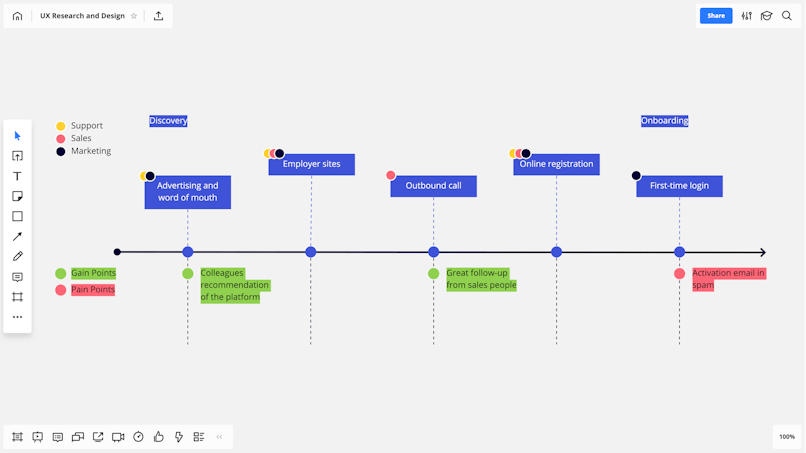
Task: Select the Sticky note tool
Action: pyautogui.click(x=17, y=196)
